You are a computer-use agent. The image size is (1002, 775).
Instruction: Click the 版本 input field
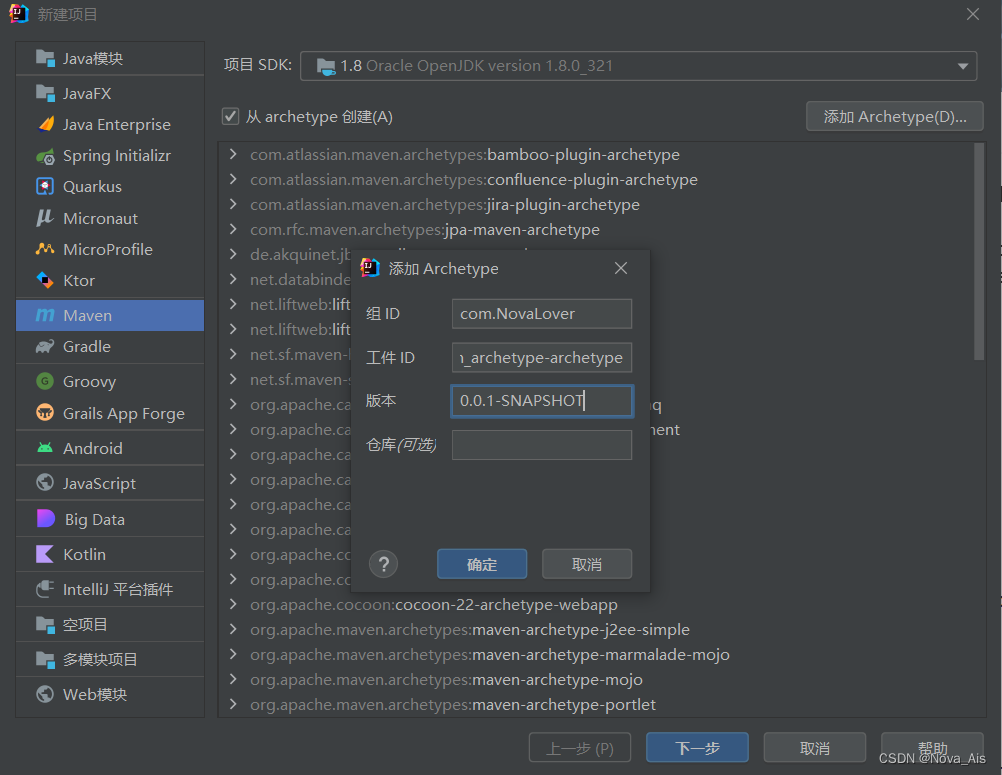click(x=542, y=401)
